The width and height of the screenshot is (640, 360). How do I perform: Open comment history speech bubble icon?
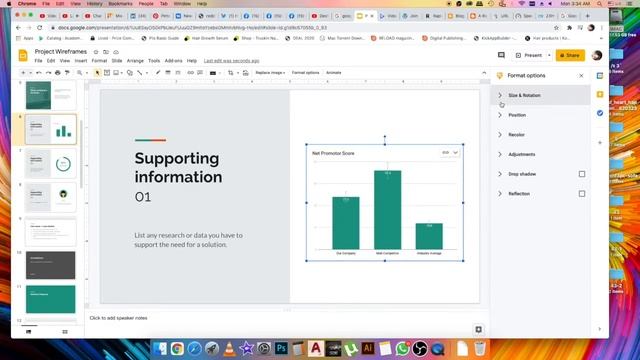pos(501,55)
